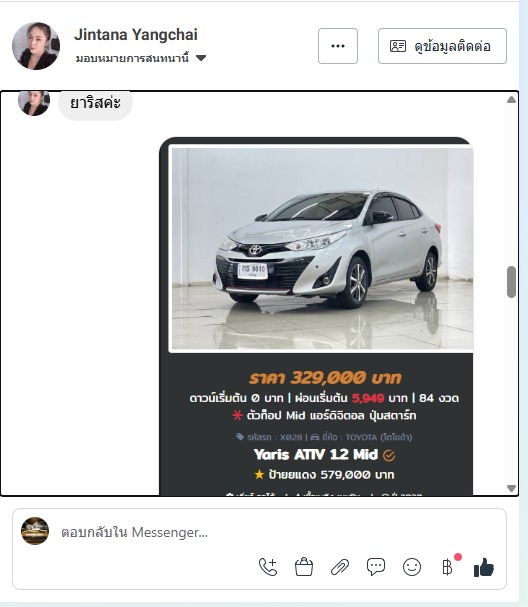The height and width of the screenshot is (607, 528).
Task: Open the shopping bag products icon
Action: tap(304, 567)
